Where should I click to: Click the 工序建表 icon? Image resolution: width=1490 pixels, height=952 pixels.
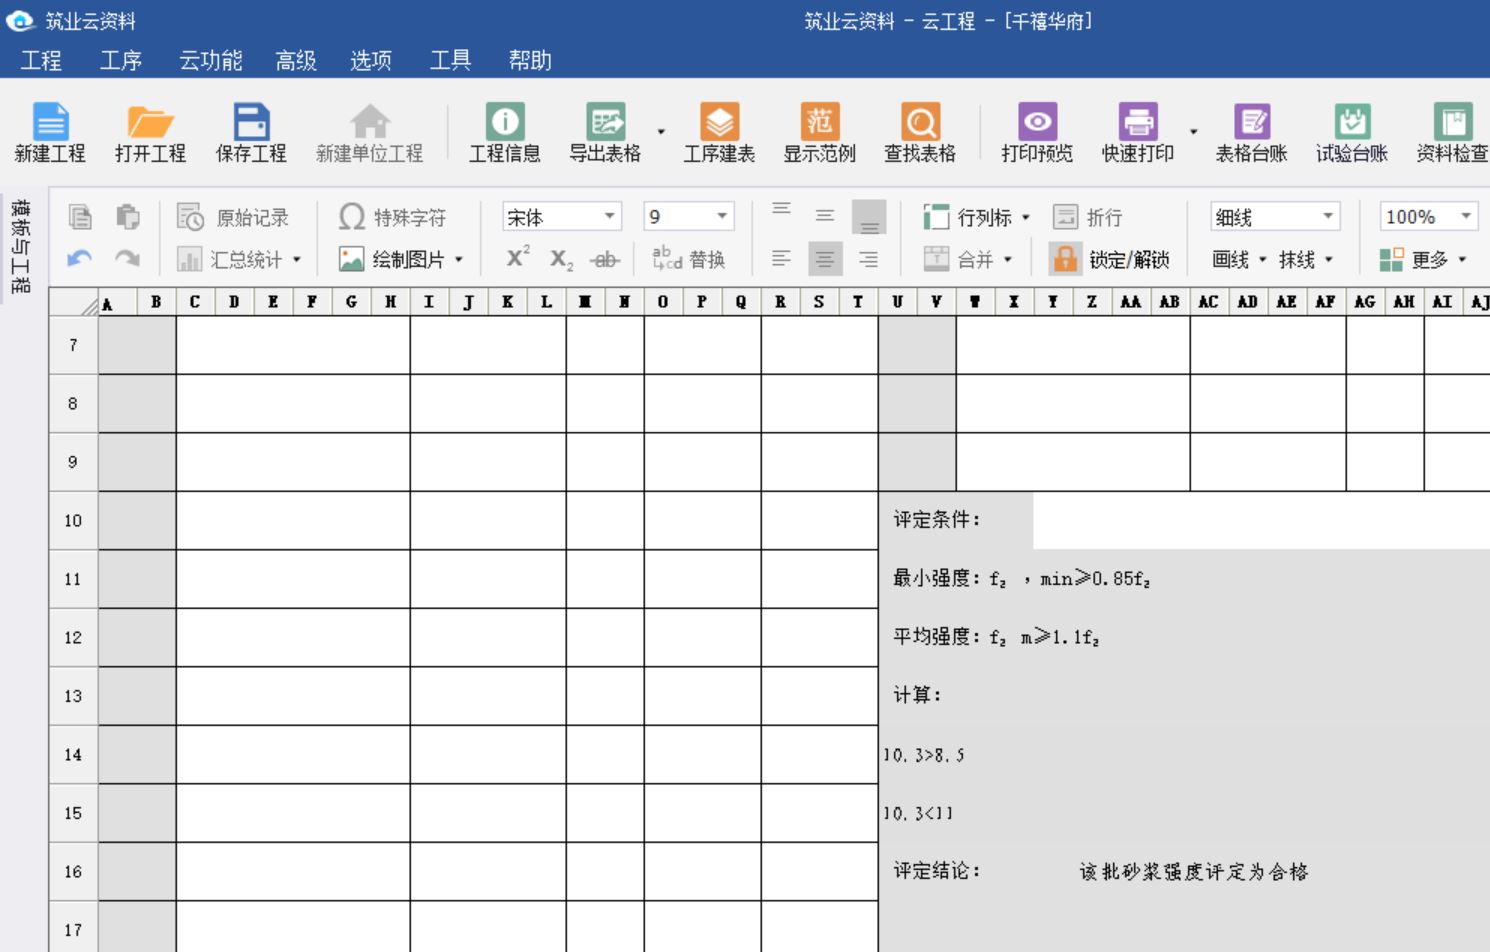[719, 122]
